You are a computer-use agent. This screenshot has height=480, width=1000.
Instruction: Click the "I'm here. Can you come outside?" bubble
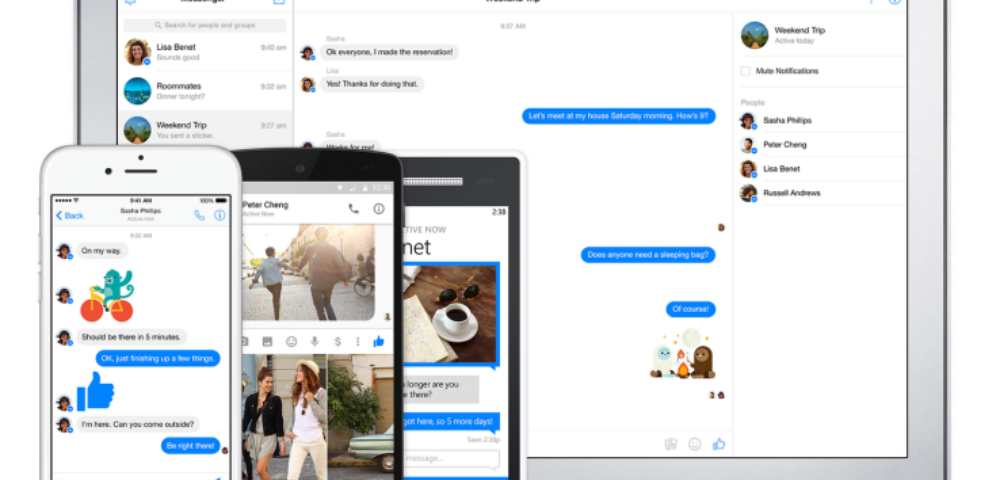point(138,425)
